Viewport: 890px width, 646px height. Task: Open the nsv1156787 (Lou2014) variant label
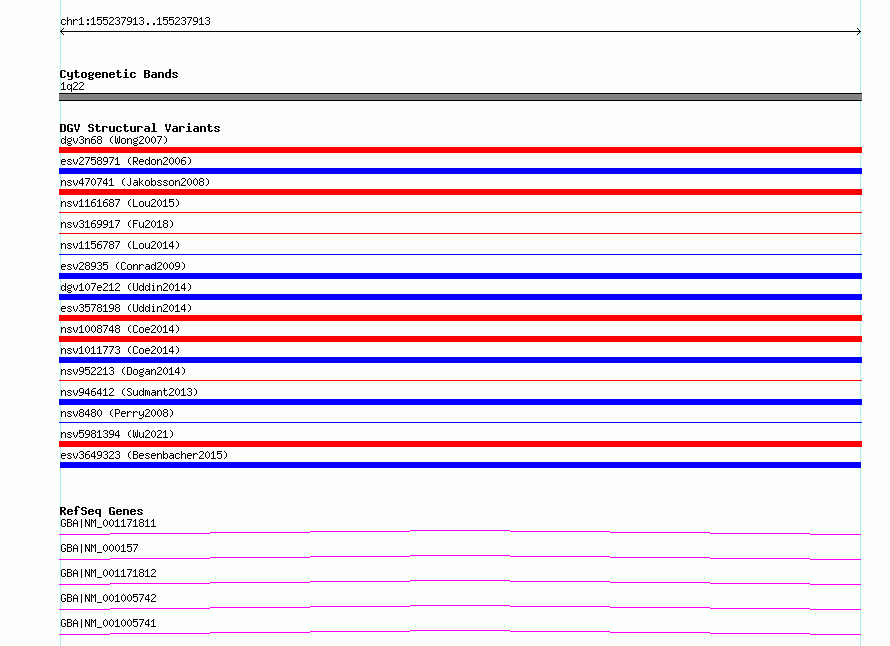point(120,245)
